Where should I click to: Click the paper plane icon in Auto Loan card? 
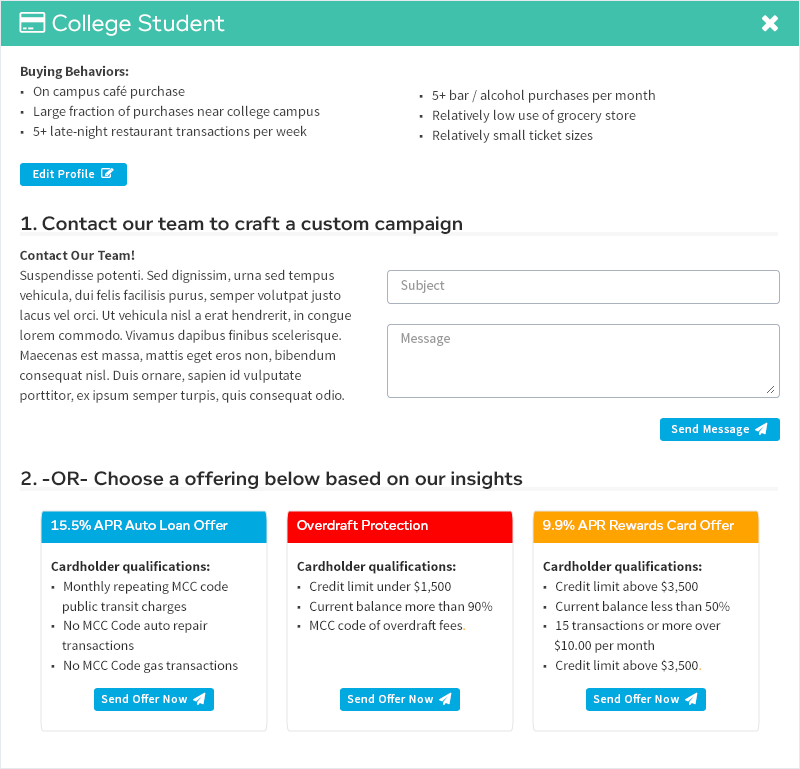[199, 699]
